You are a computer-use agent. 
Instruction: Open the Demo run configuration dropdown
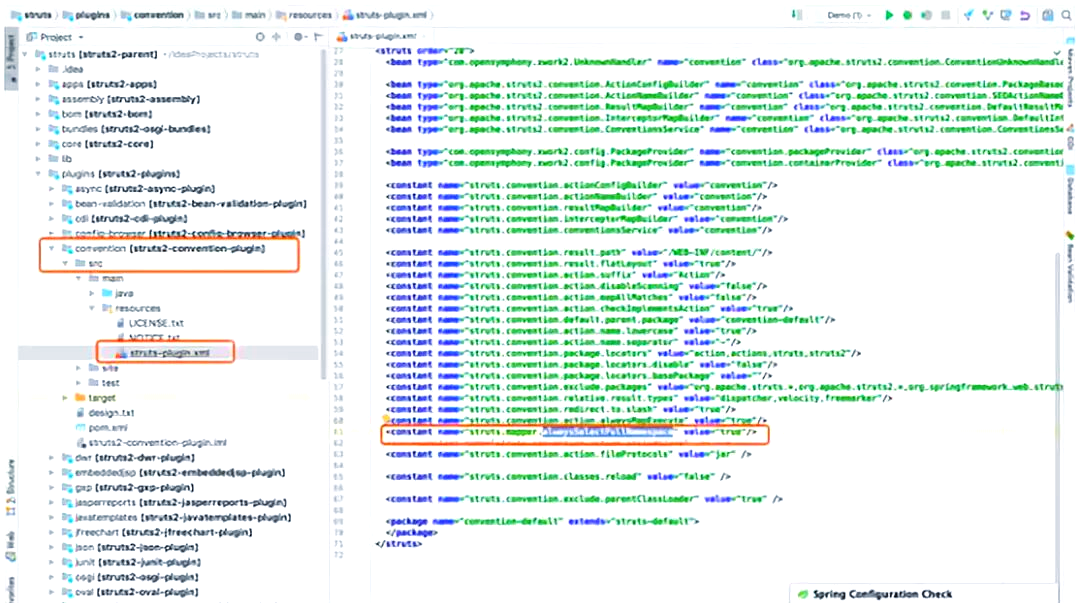point(850,15)
